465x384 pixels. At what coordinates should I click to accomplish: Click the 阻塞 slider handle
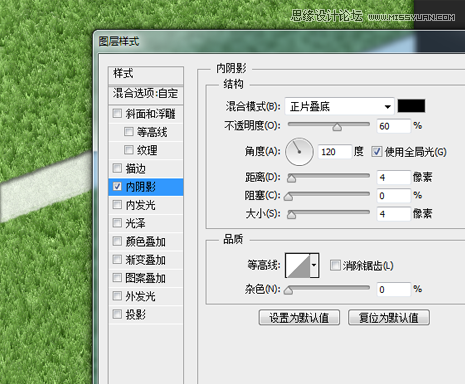(x=288, y=197)
